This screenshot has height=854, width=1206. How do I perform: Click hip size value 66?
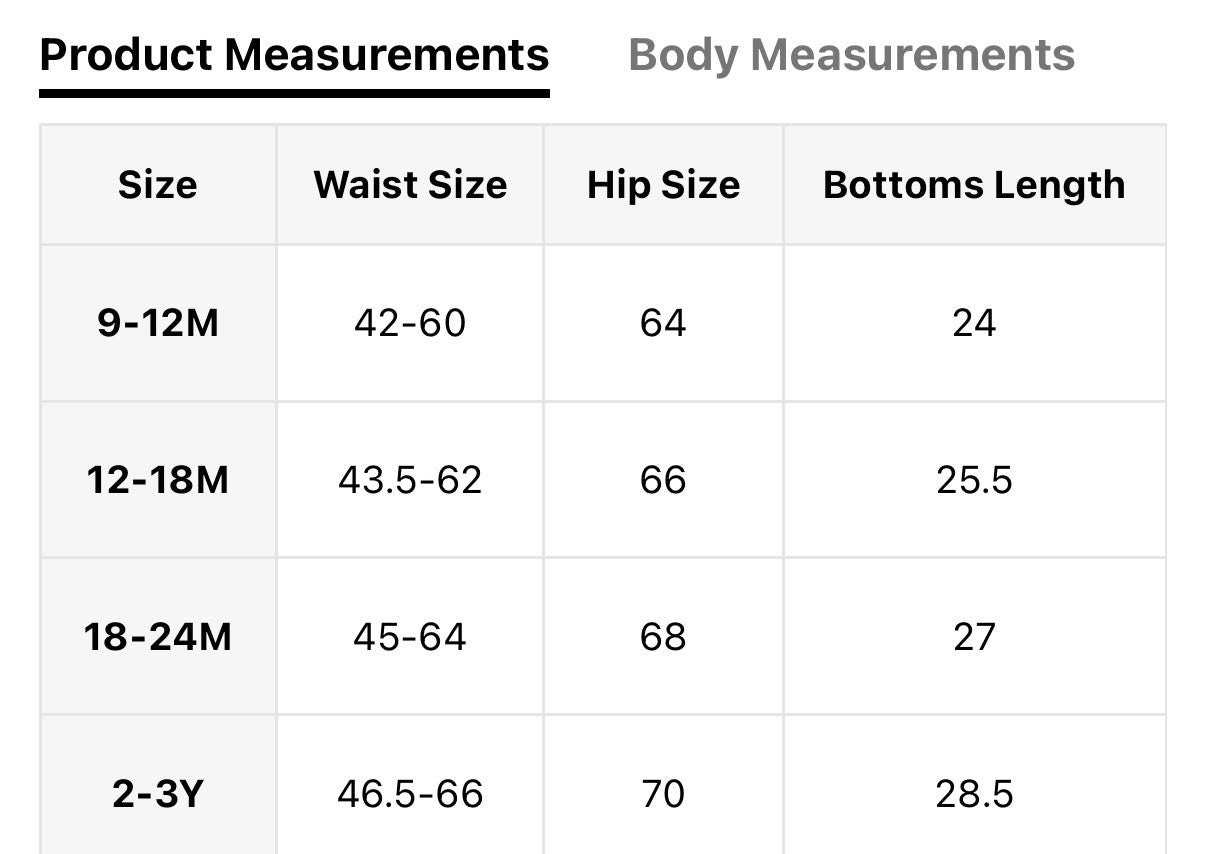[x=663, y=480]
